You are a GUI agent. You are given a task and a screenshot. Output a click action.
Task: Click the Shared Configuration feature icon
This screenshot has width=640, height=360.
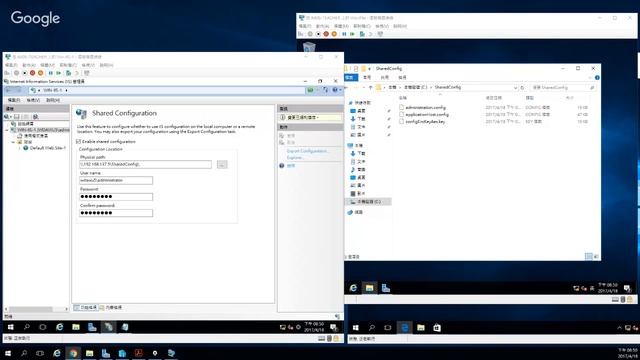tap(81, 114)
